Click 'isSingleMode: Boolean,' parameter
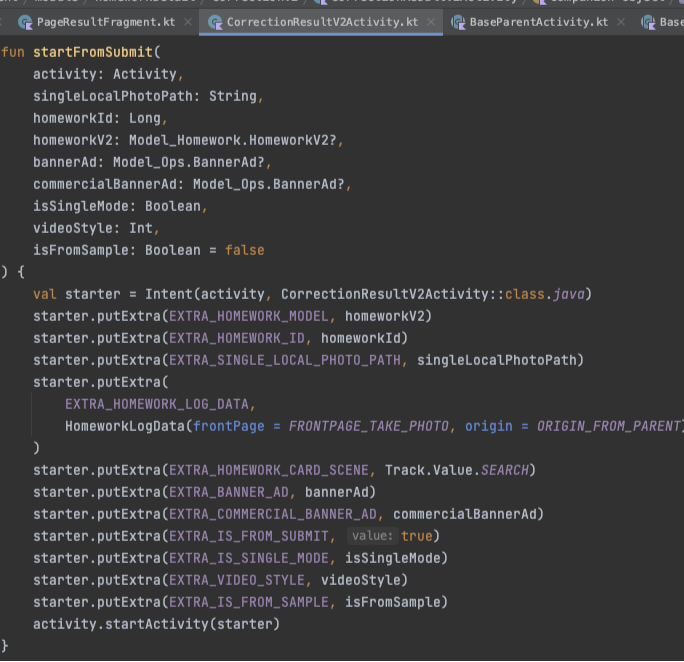 [120, 206]
